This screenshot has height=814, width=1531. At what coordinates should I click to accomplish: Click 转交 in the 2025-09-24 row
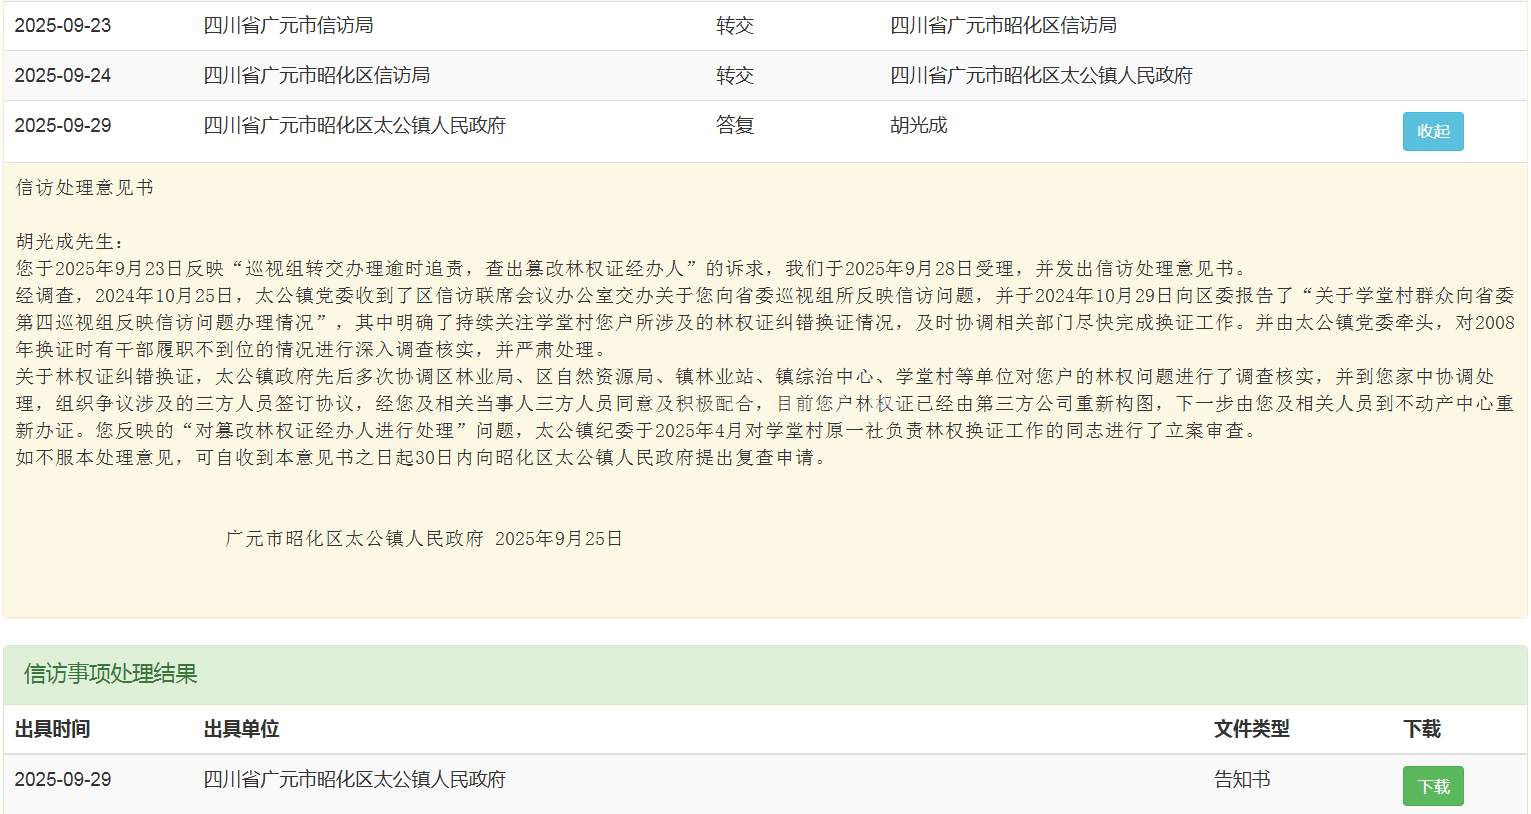click(x=734, y=76)
